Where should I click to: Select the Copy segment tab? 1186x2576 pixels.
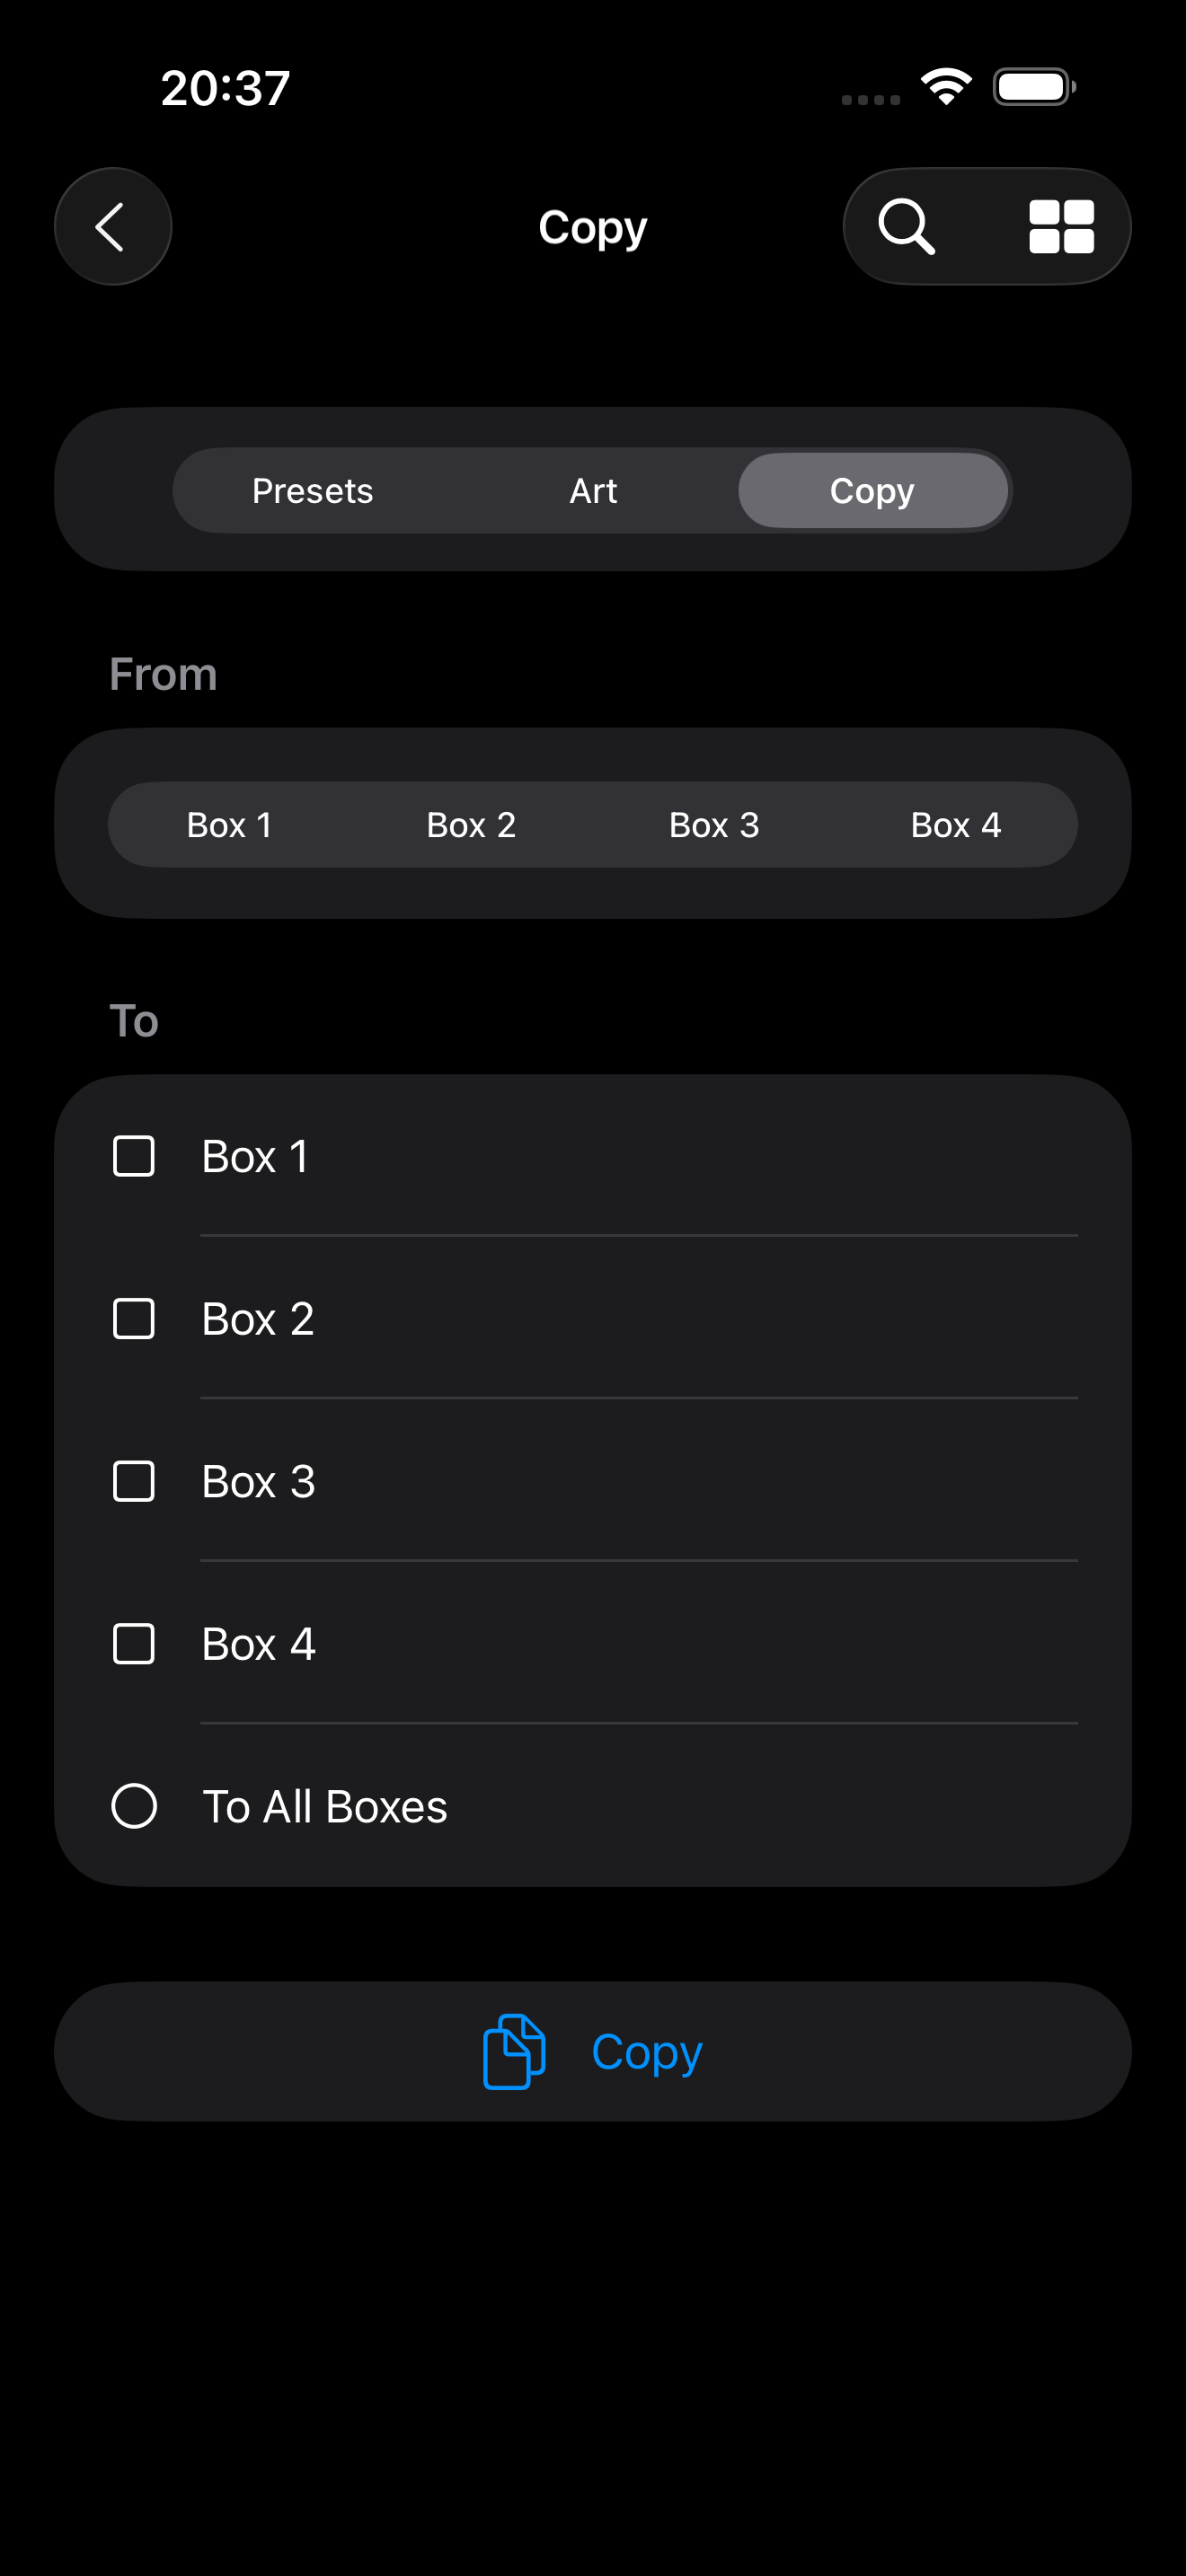click(872, 491)
